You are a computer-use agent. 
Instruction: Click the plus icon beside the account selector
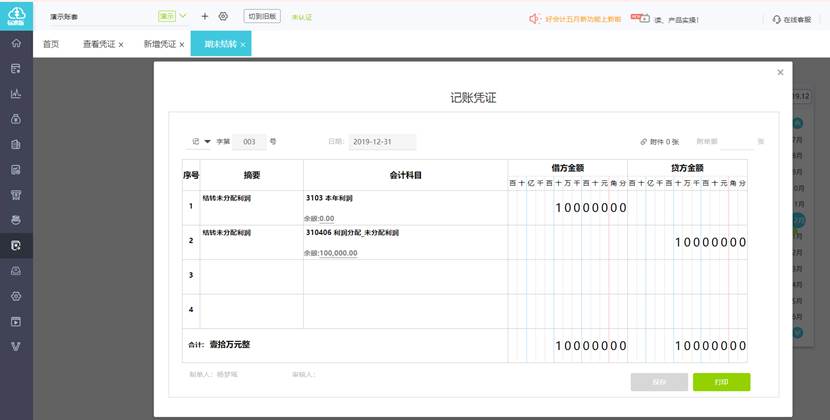[x=205, y=17]
